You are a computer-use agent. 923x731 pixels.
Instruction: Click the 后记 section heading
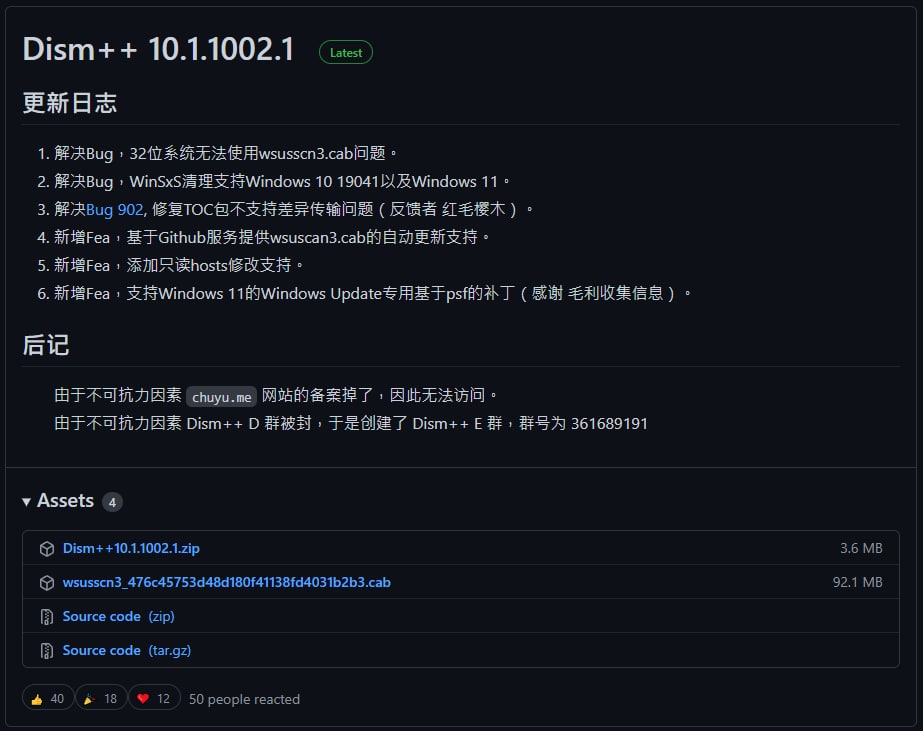click(x=46, y=346)
